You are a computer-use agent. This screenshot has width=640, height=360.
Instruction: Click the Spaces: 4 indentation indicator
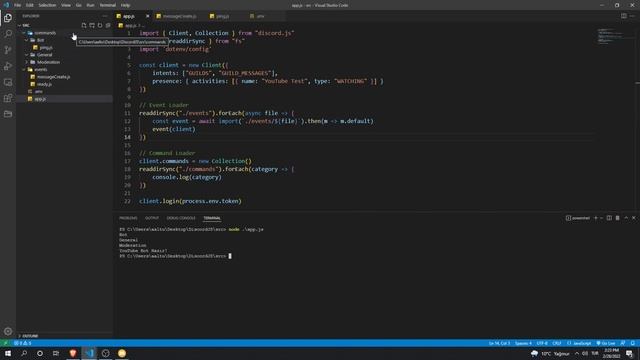[x=523, y=343]
